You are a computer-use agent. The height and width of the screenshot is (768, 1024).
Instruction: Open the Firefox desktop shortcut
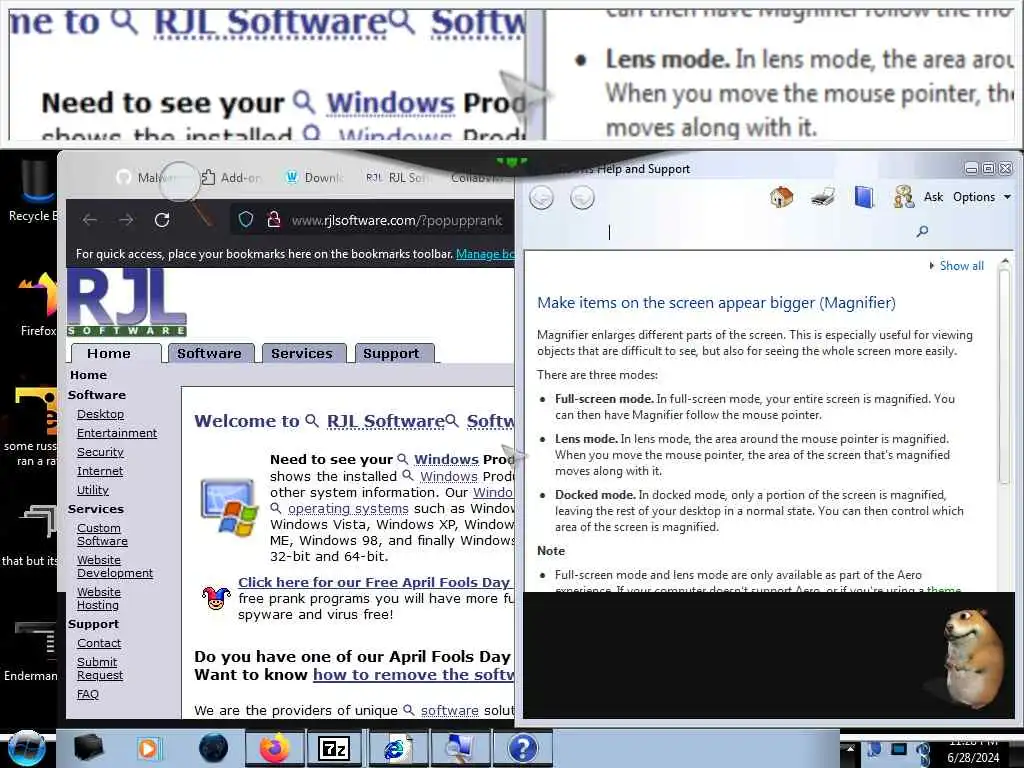36,304
